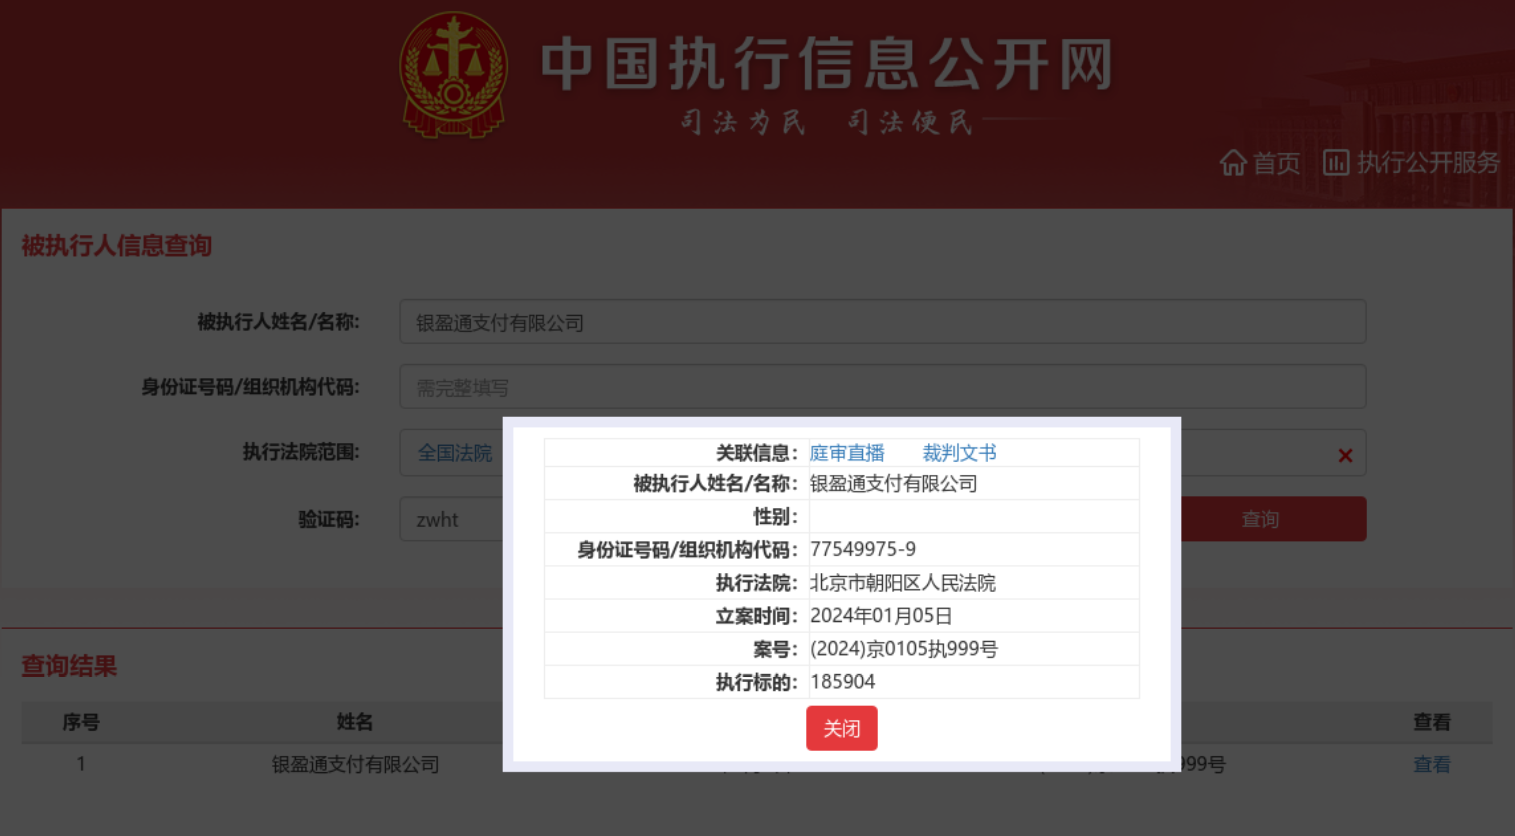Click the 姓名 column header
The width and height of the screenshot is (1515, 836).
tap(355, 722)
